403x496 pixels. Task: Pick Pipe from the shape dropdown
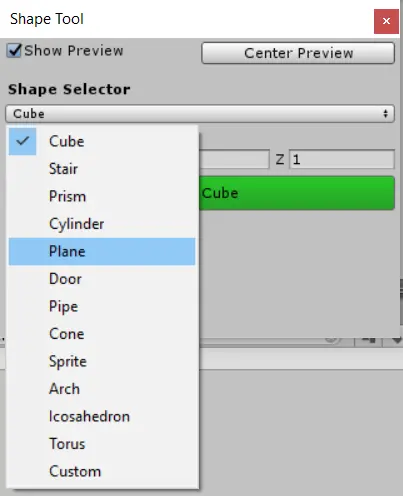pyautogui.click(x=102, y=306)
